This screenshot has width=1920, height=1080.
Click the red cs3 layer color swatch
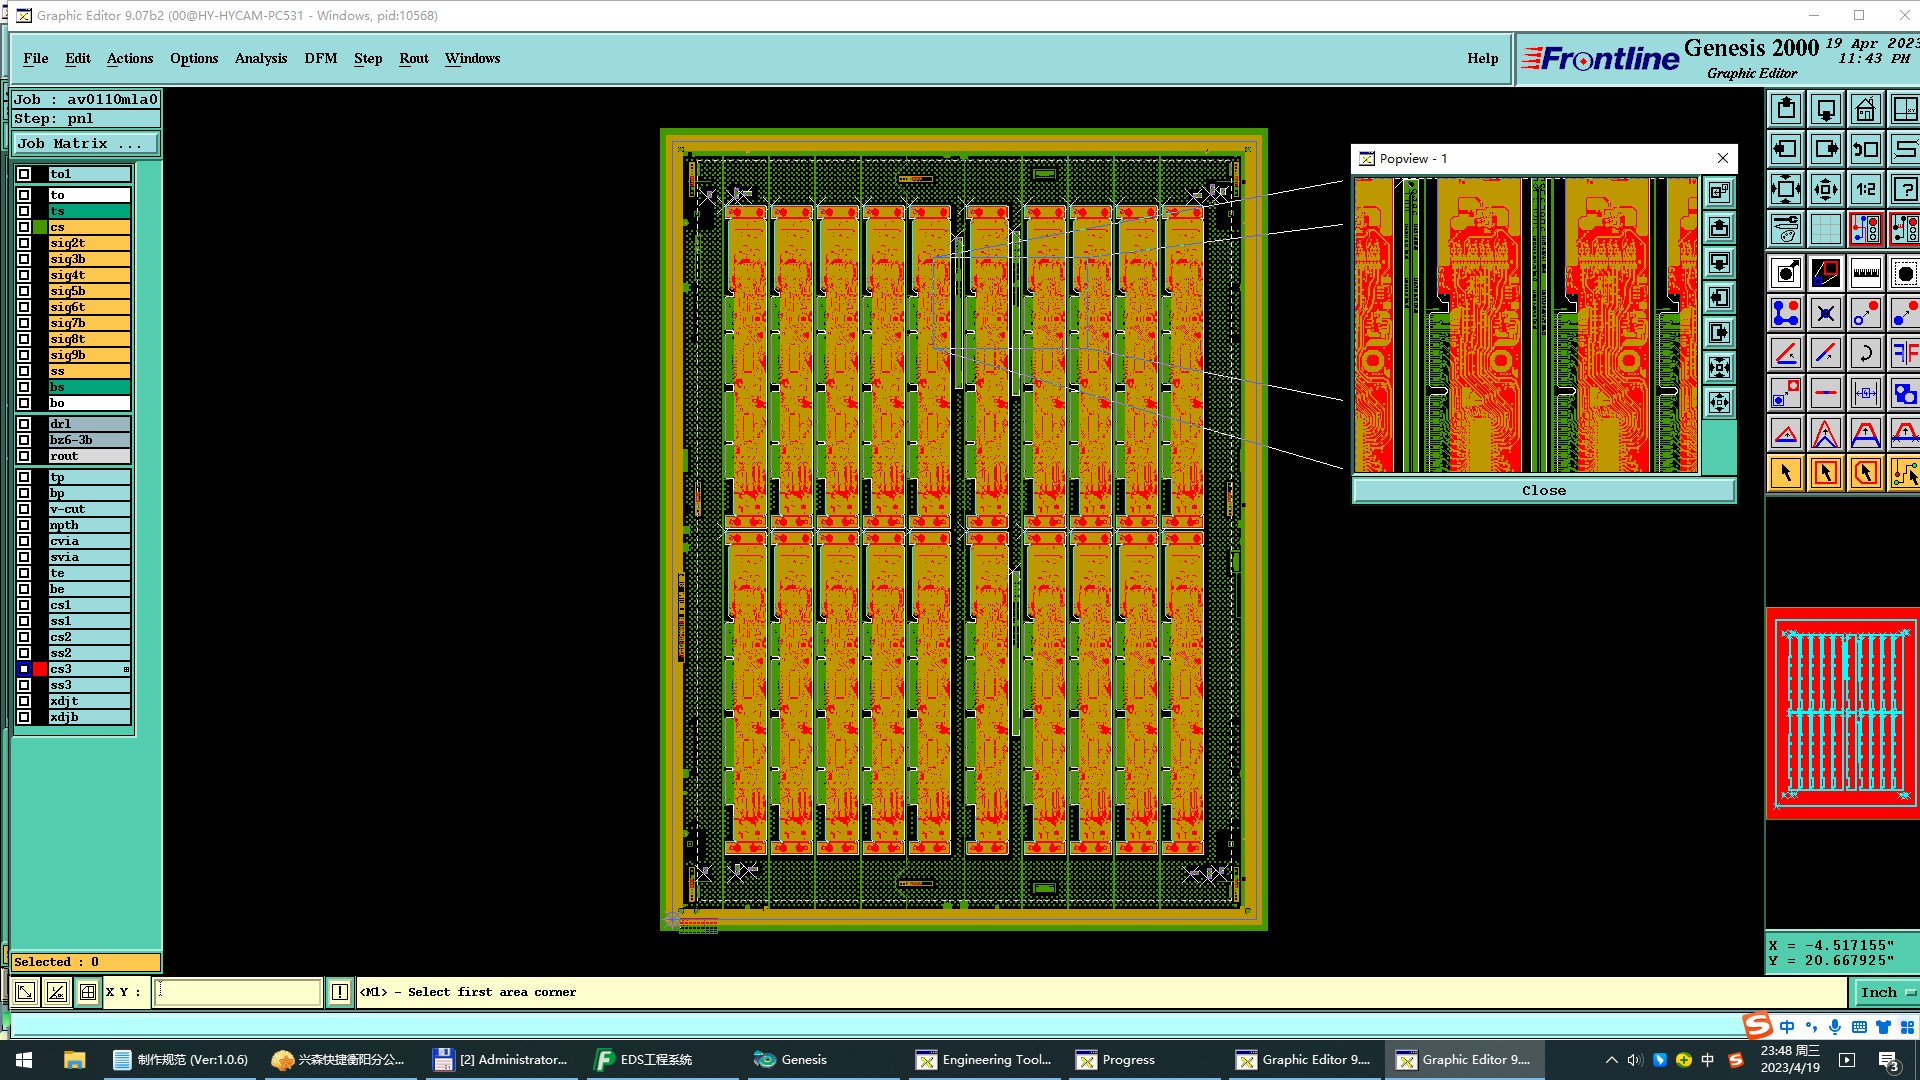point(40,669)
